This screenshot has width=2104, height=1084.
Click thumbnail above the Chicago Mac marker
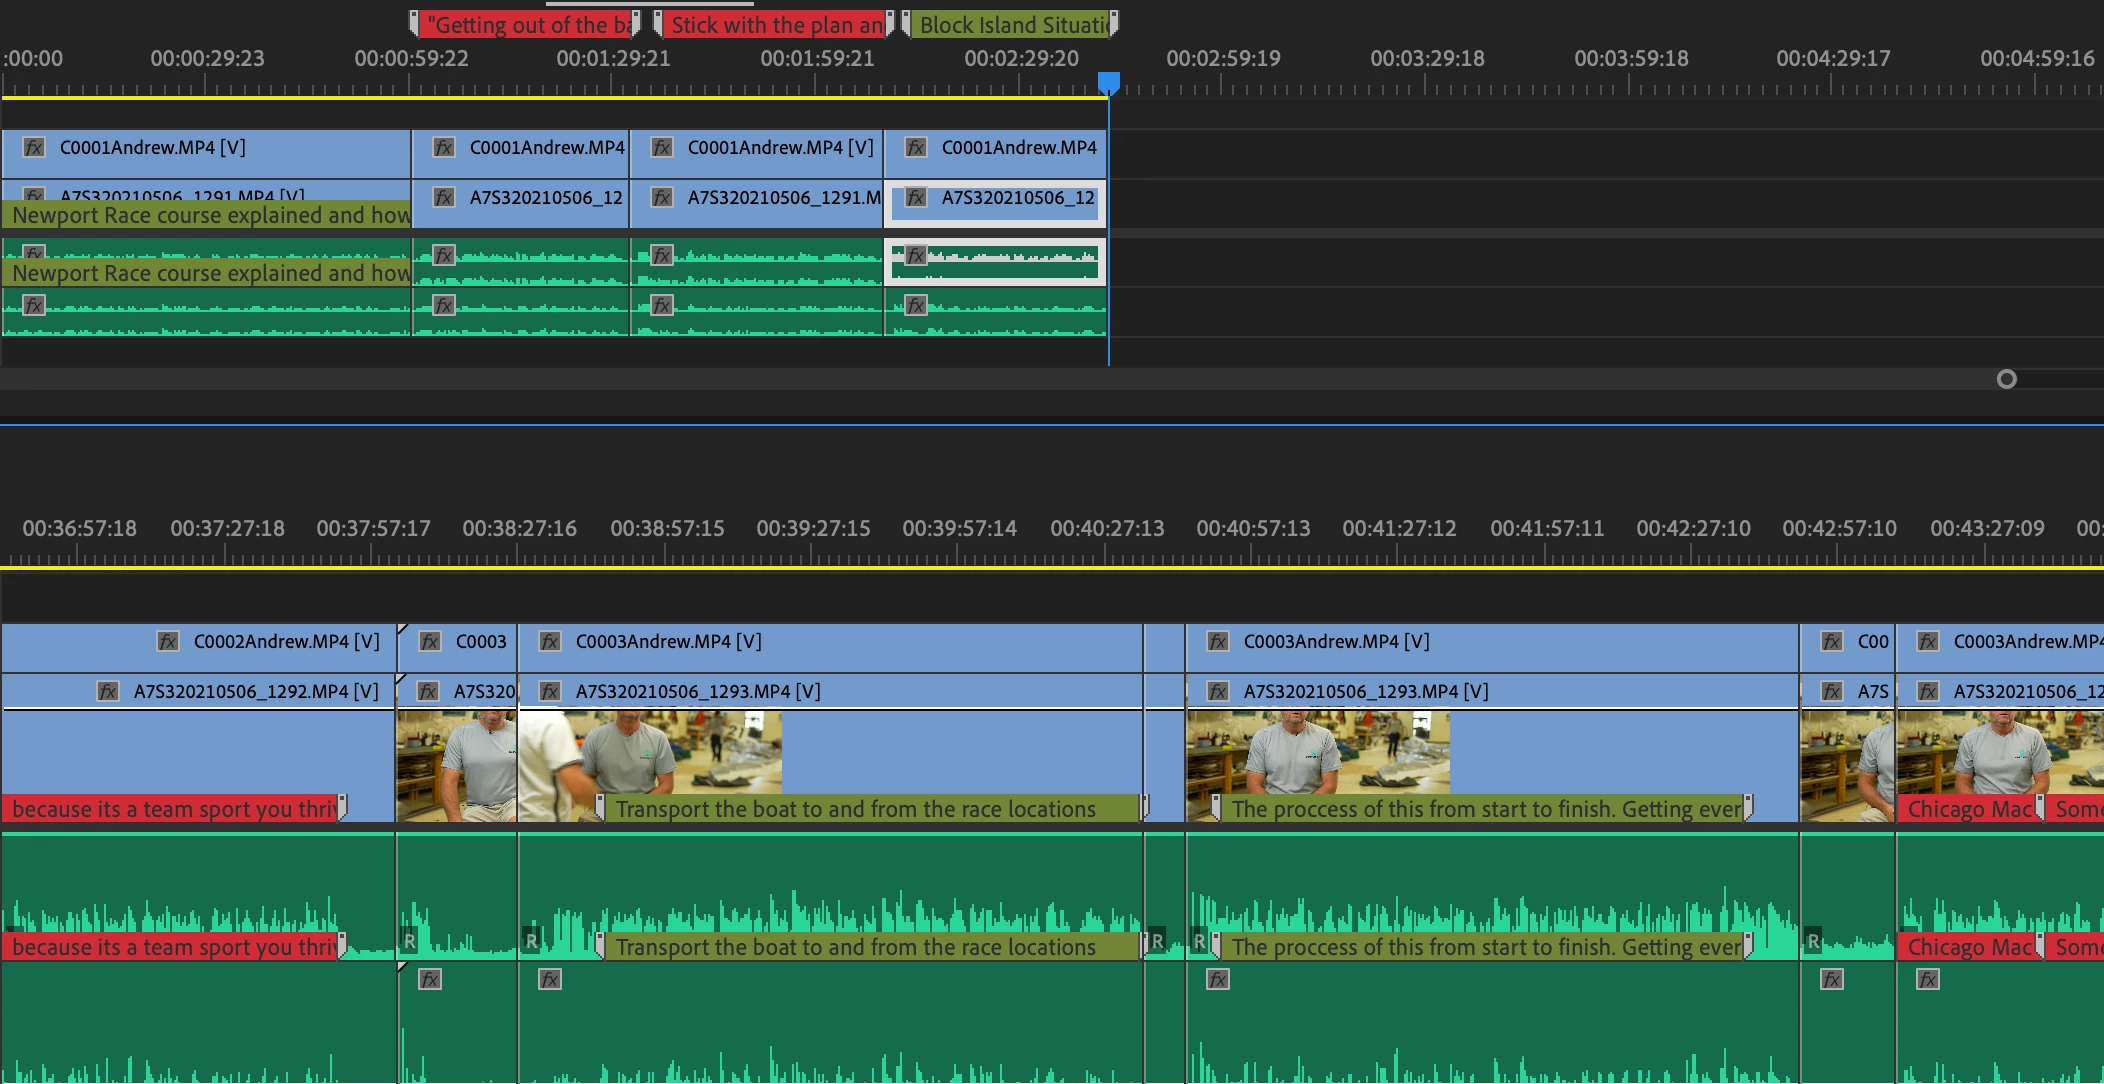(2001, 753)
